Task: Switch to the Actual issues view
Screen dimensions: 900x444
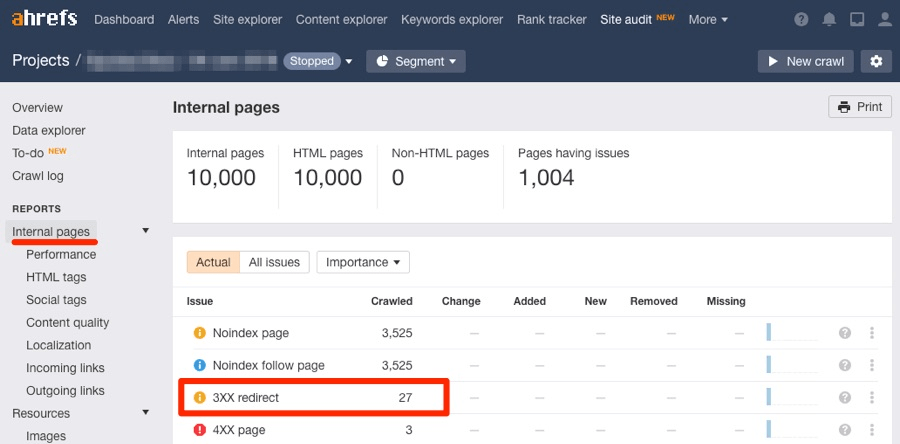Action: [213, 262]
